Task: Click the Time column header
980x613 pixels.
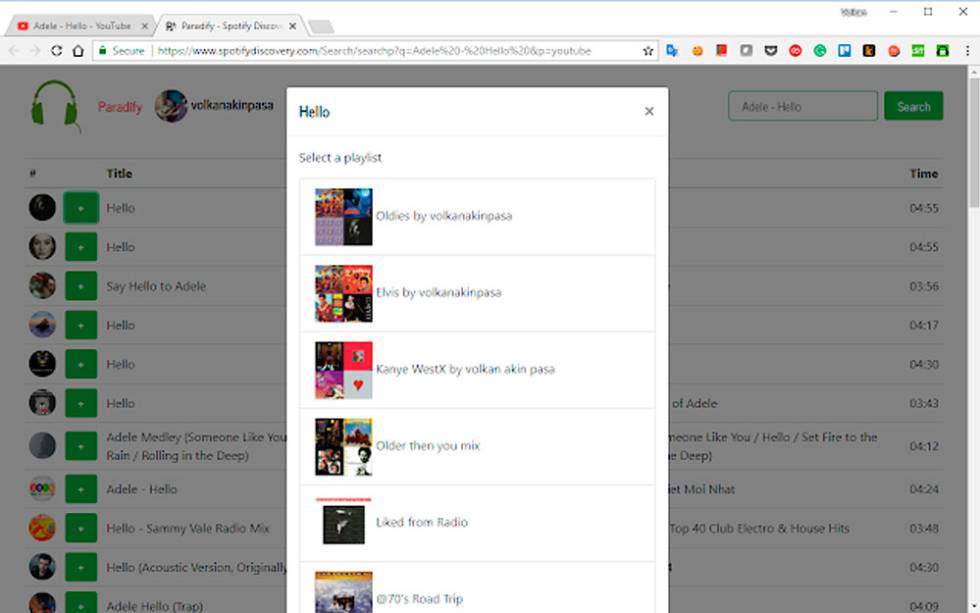Action: click(924, 174)
